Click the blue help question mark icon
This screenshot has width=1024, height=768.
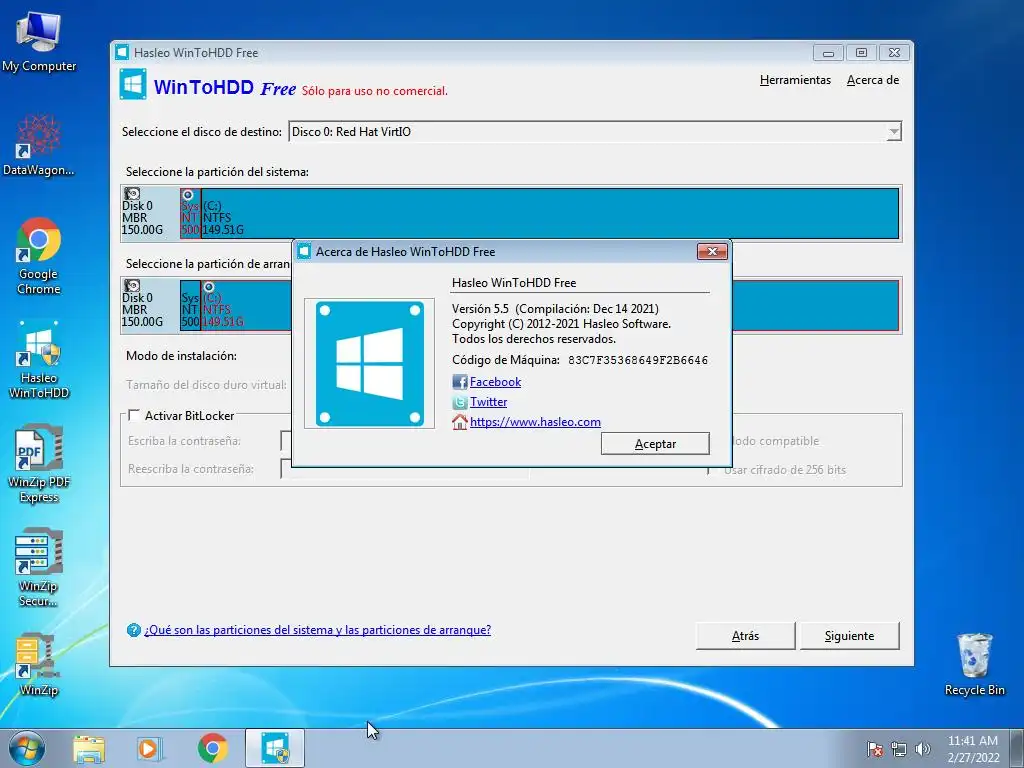point(134,630)
